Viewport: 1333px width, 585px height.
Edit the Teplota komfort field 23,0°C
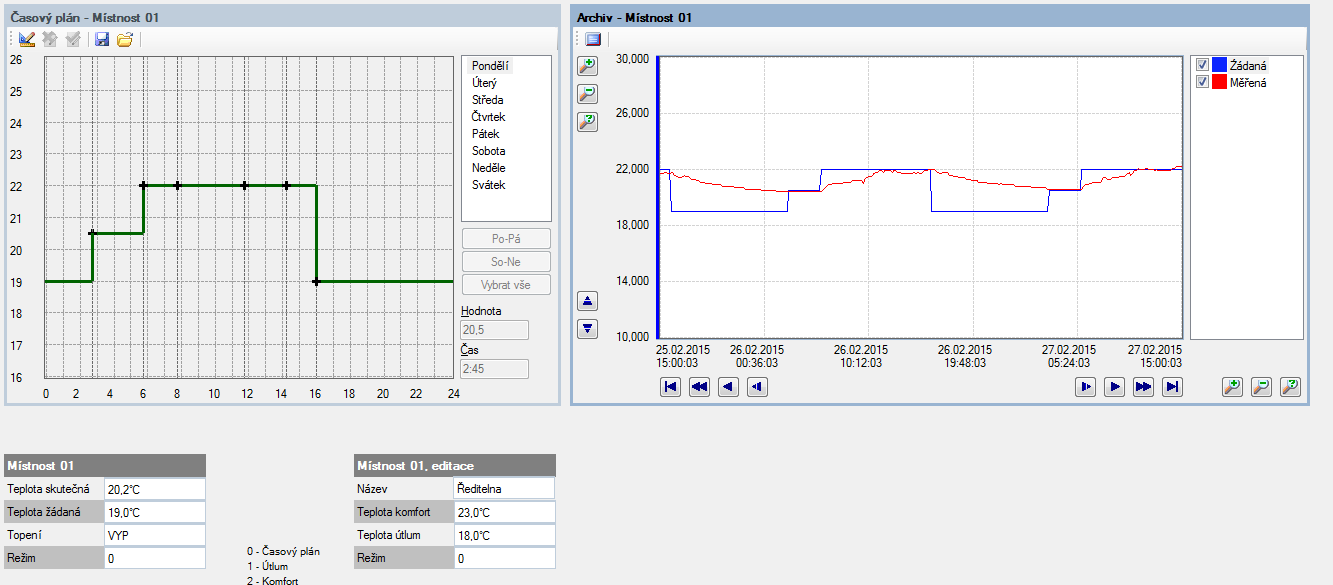[x=504, y=512]
